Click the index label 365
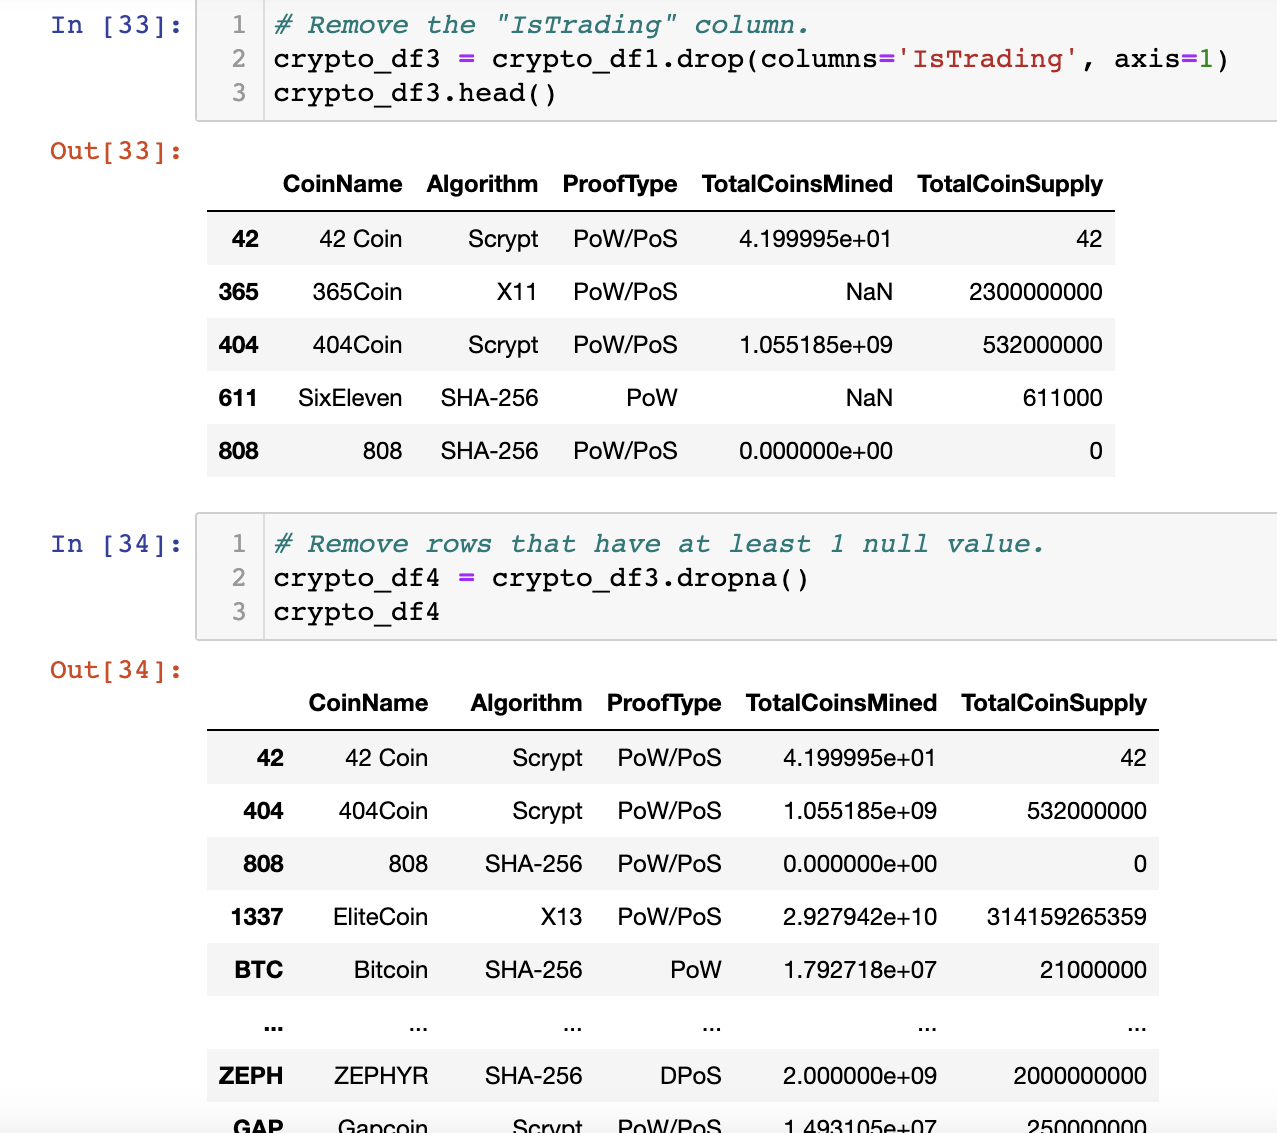The image size is (1277, 1133). 238,292
